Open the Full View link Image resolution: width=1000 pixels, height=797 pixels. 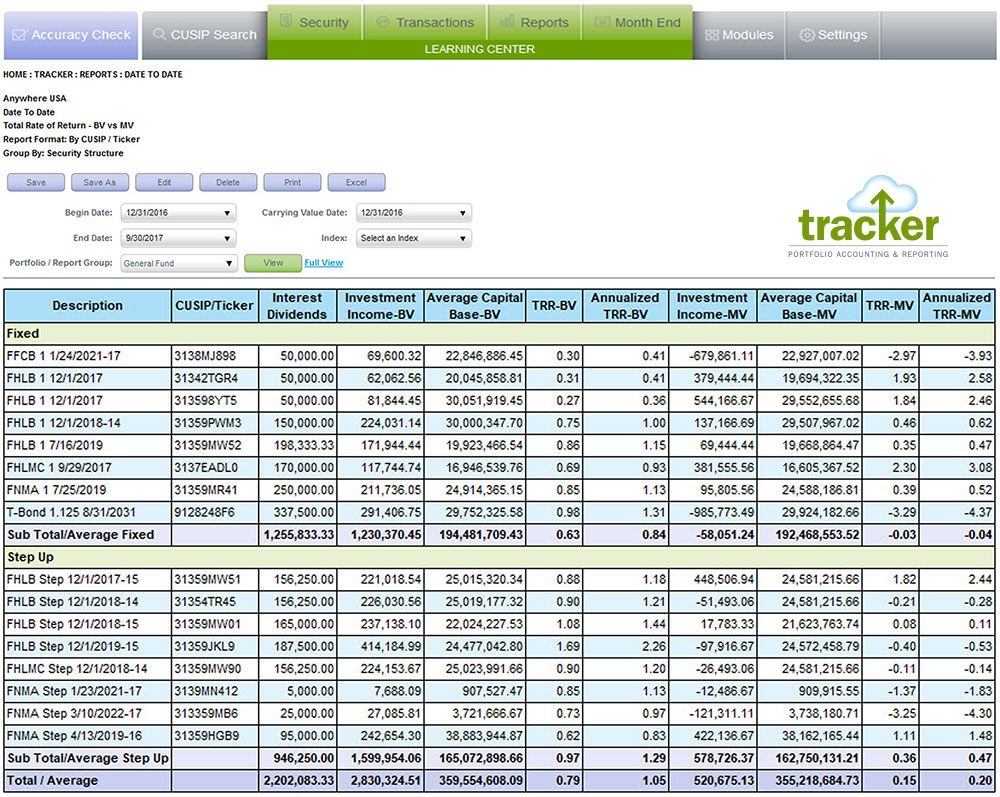pos(323,263)
